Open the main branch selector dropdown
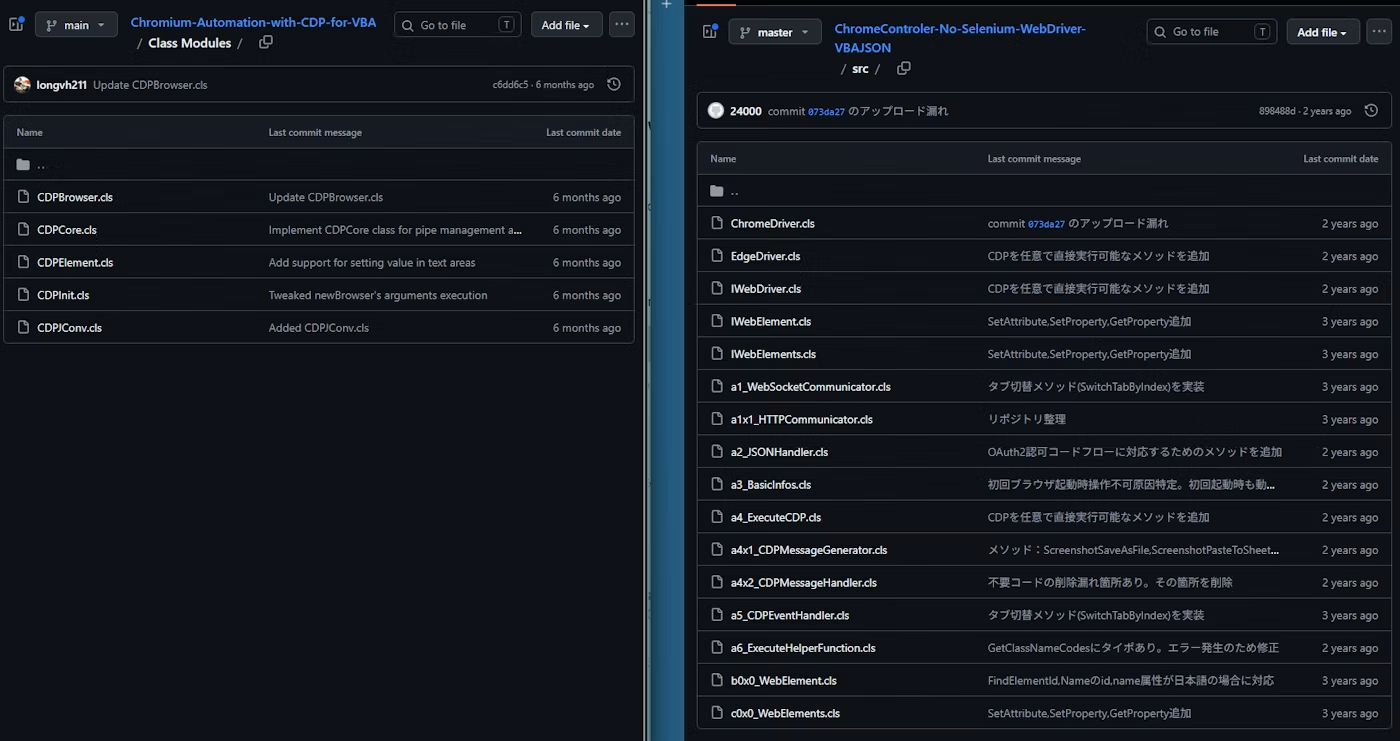1400x741 pixels. click(76, 25)
